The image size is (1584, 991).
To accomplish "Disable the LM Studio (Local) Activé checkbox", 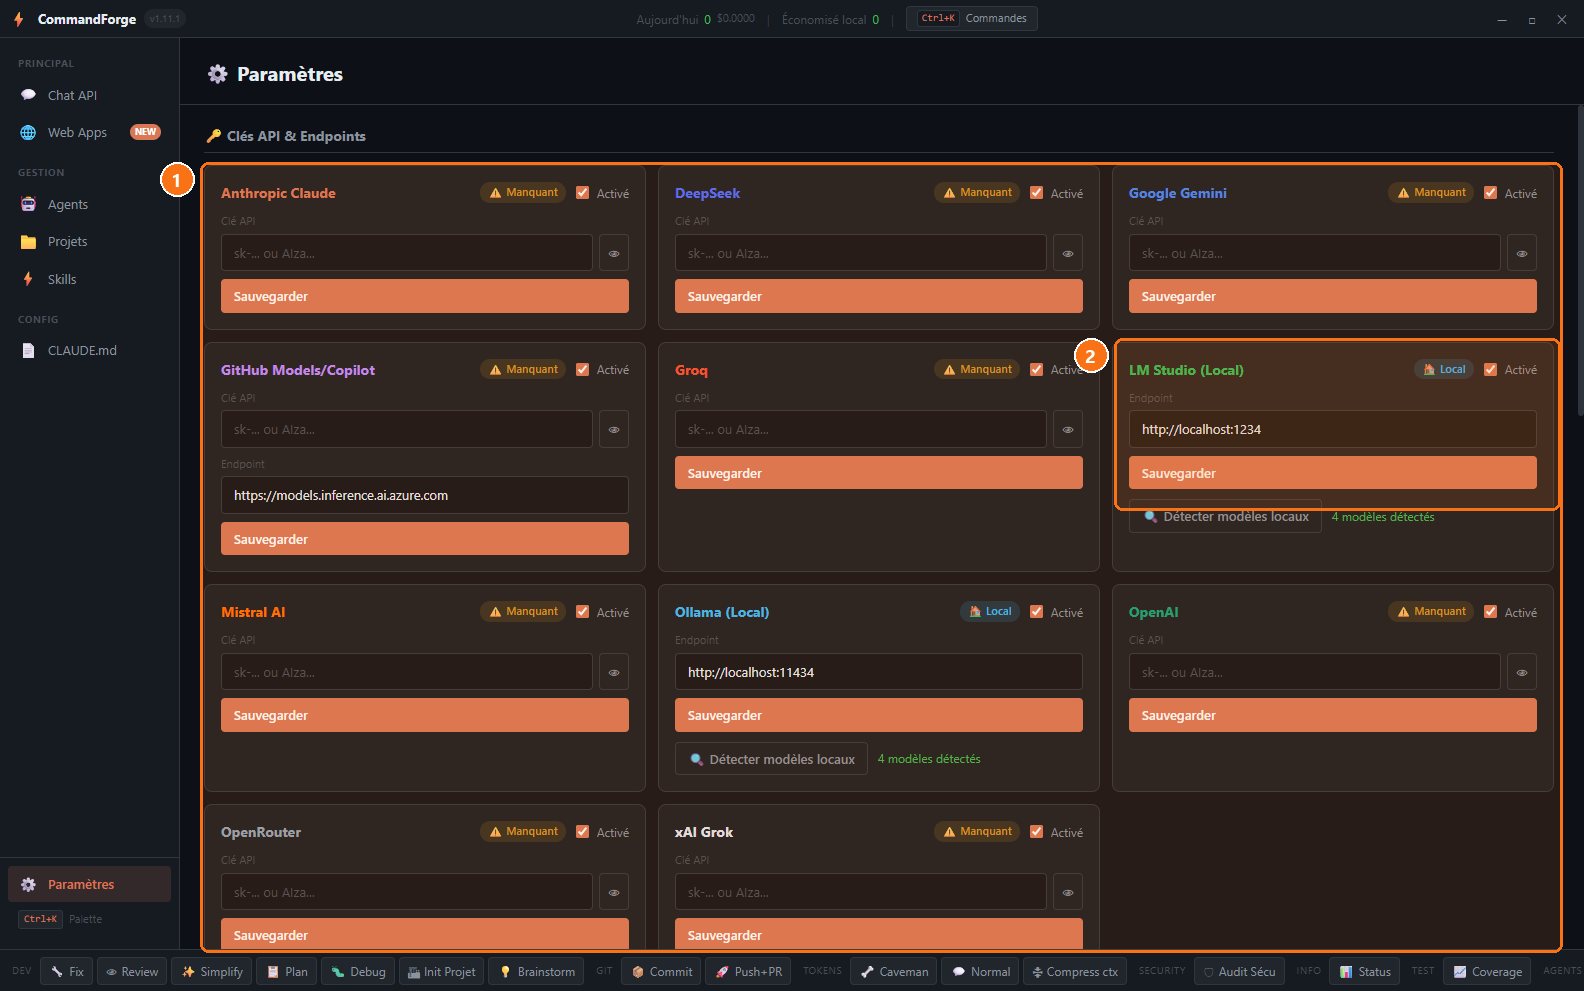I will 1491,369.
